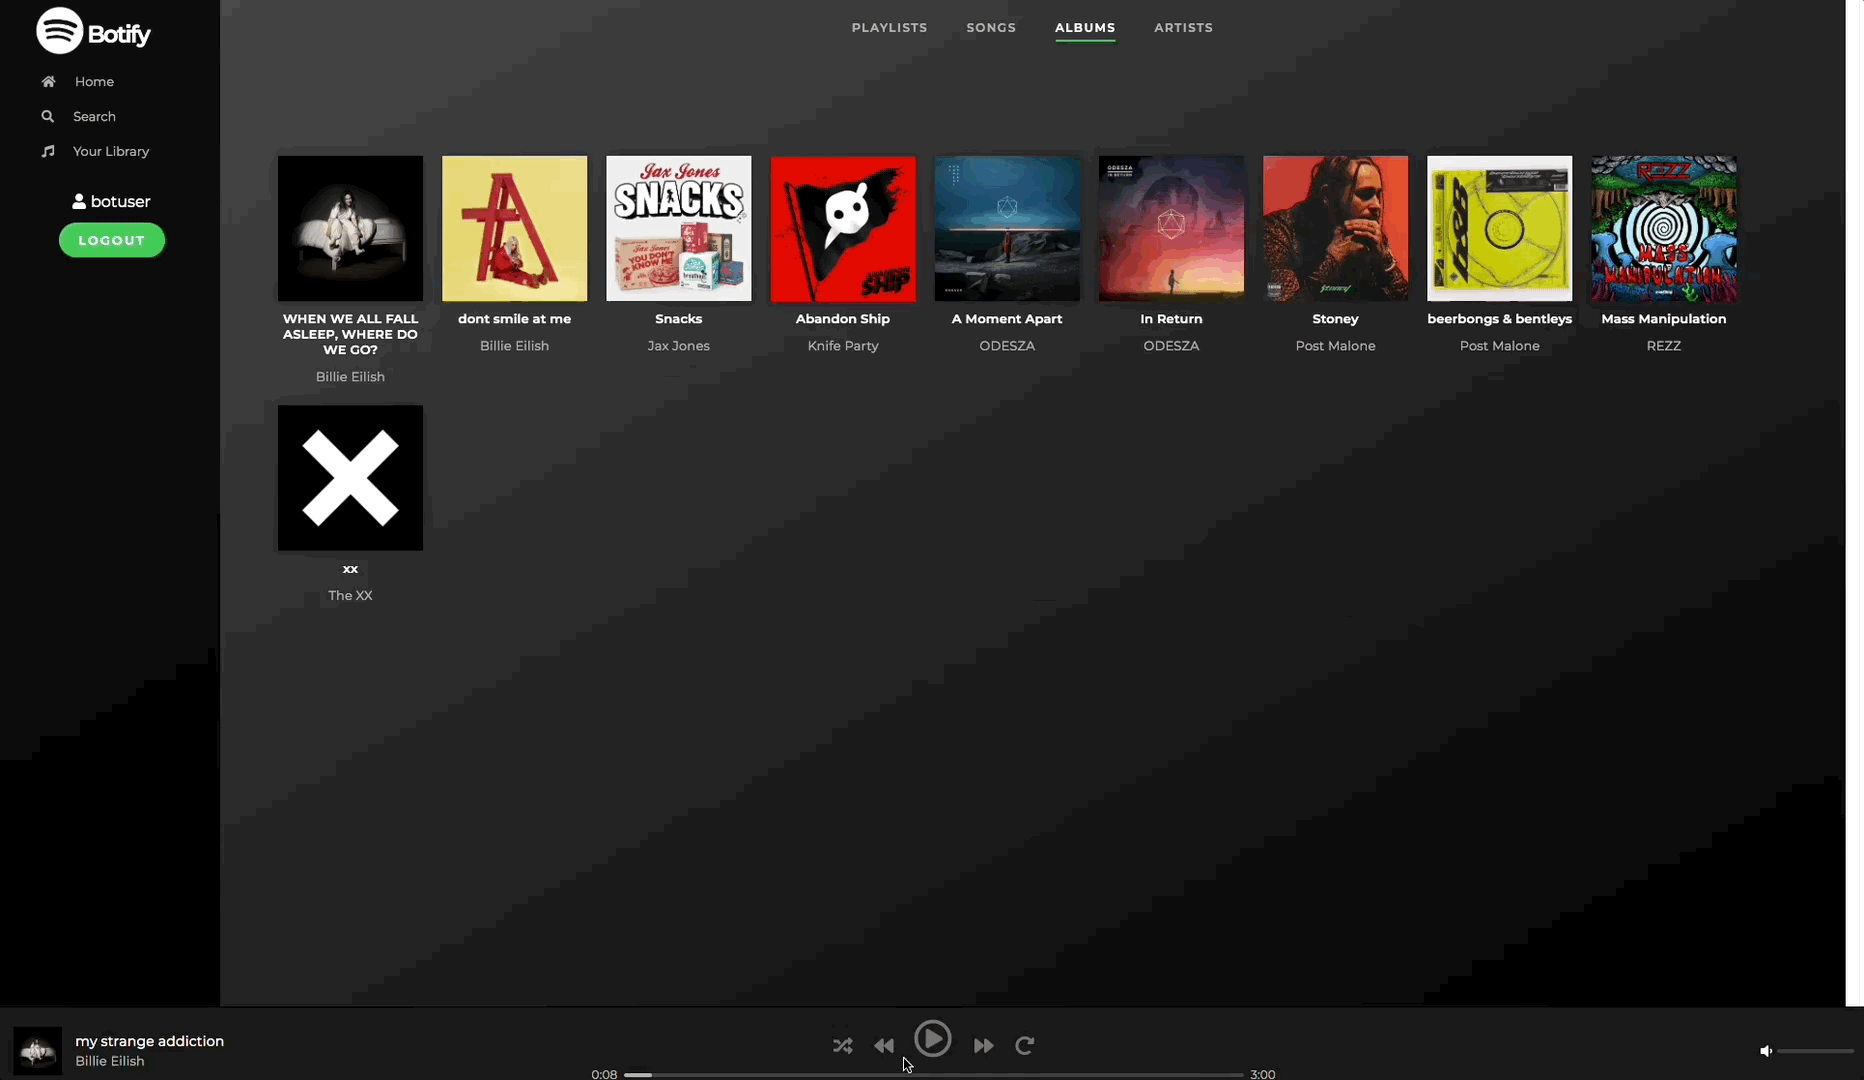The height and width of the screenshot is (1080, 1864).
Task: Click album title 'In Return'
Action: pyautogui.click(x=1171, y=319)
